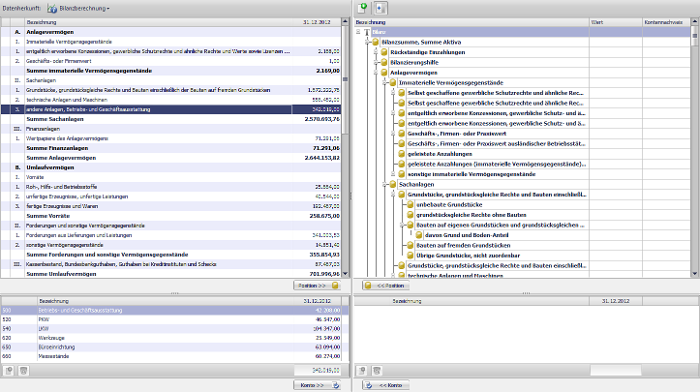Click the up arrow of tree panel scrollbar

(x=695, y=21)
